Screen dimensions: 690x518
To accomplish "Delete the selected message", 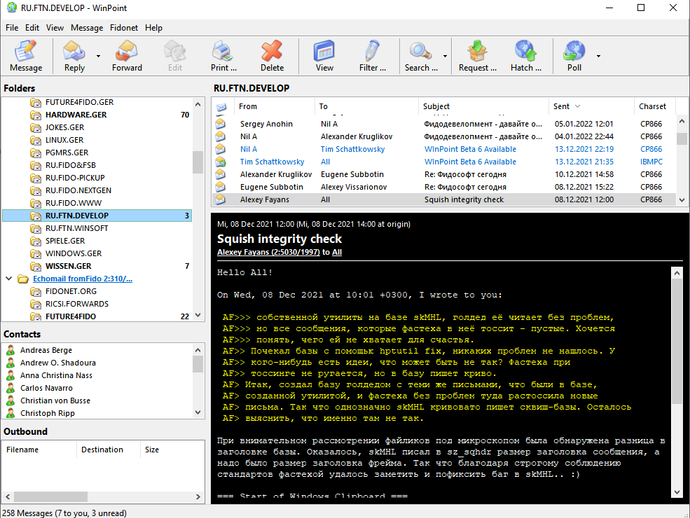I will click(272, 56).
